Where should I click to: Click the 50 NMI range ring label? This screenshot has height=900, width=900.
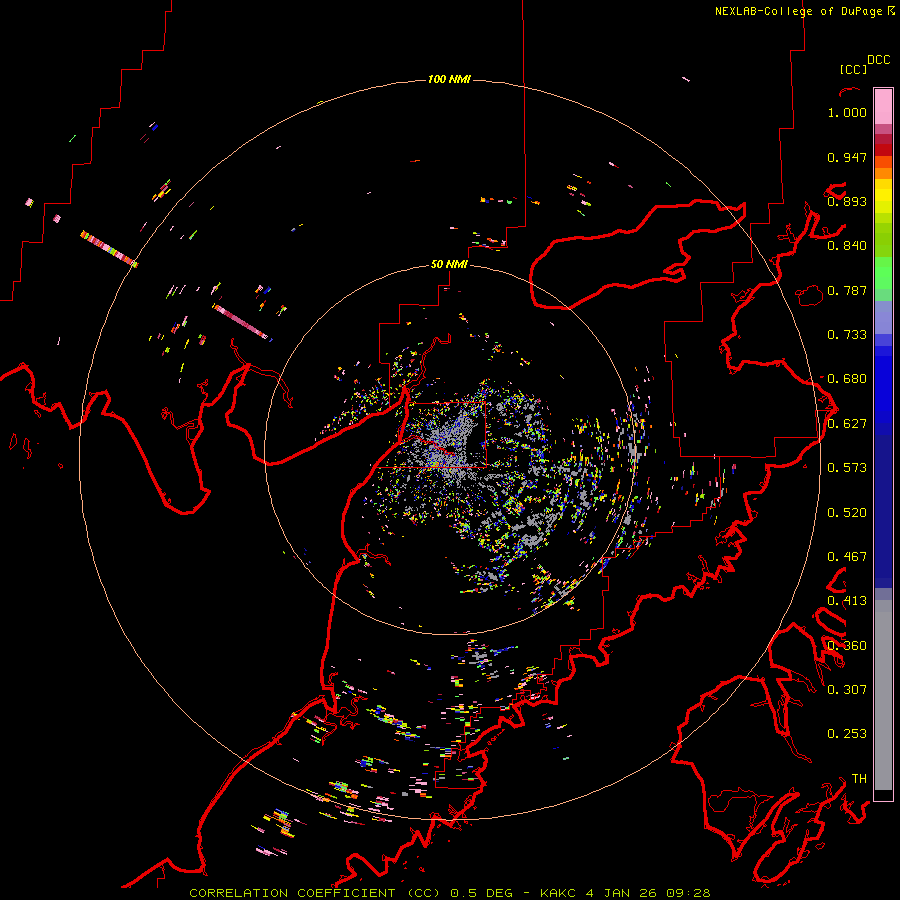coord(449,264)
